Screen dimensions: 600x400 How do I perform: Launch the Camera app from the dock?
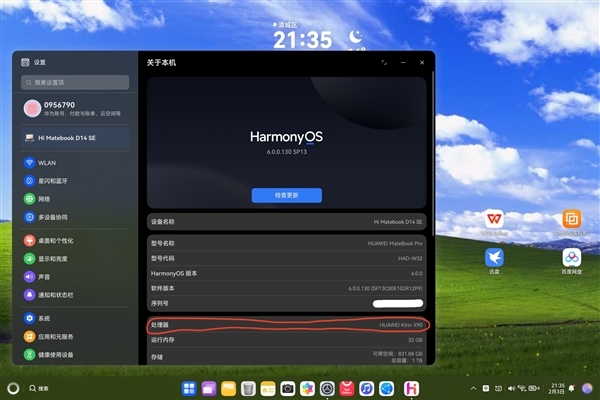point(288,389)
